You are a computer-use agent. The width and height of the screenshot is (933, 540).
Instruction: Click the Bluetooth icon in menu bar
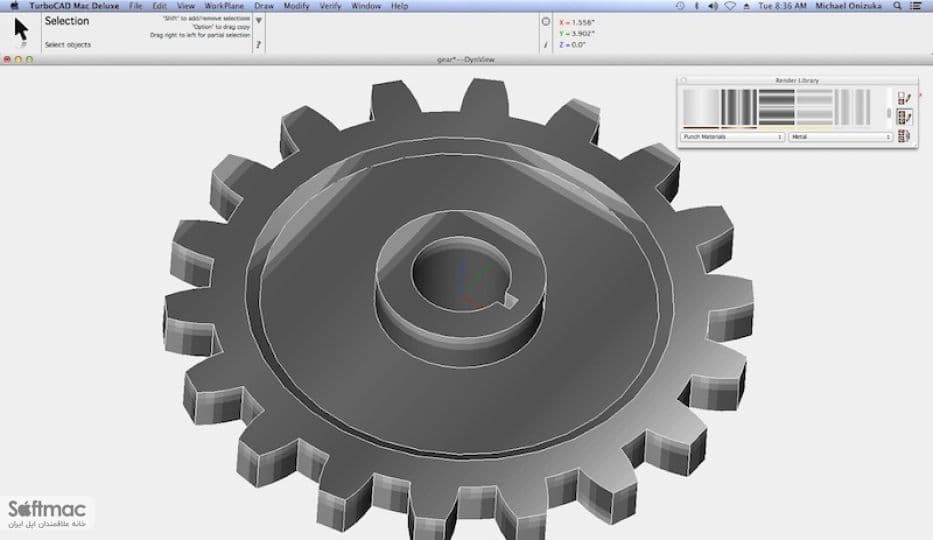click(x=697, y=6)
